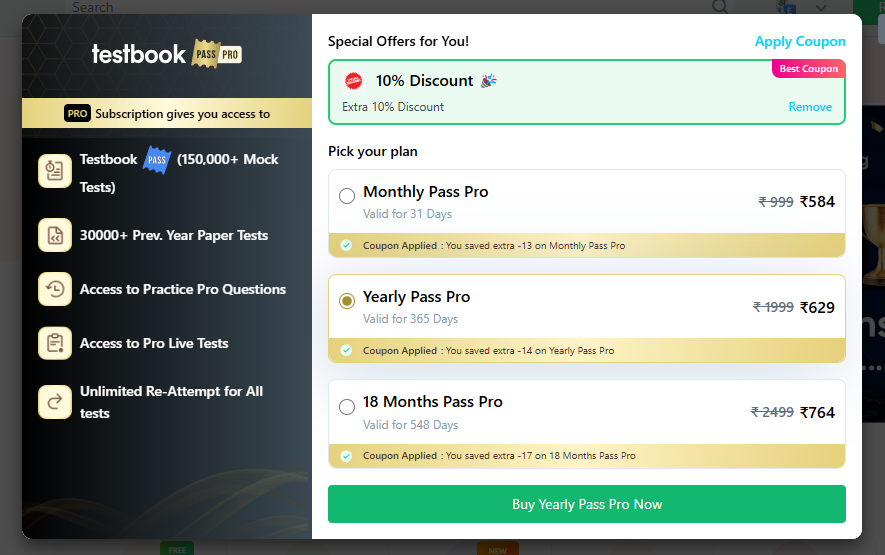Click the 'Pick your plan' heading

click(373, 151)
